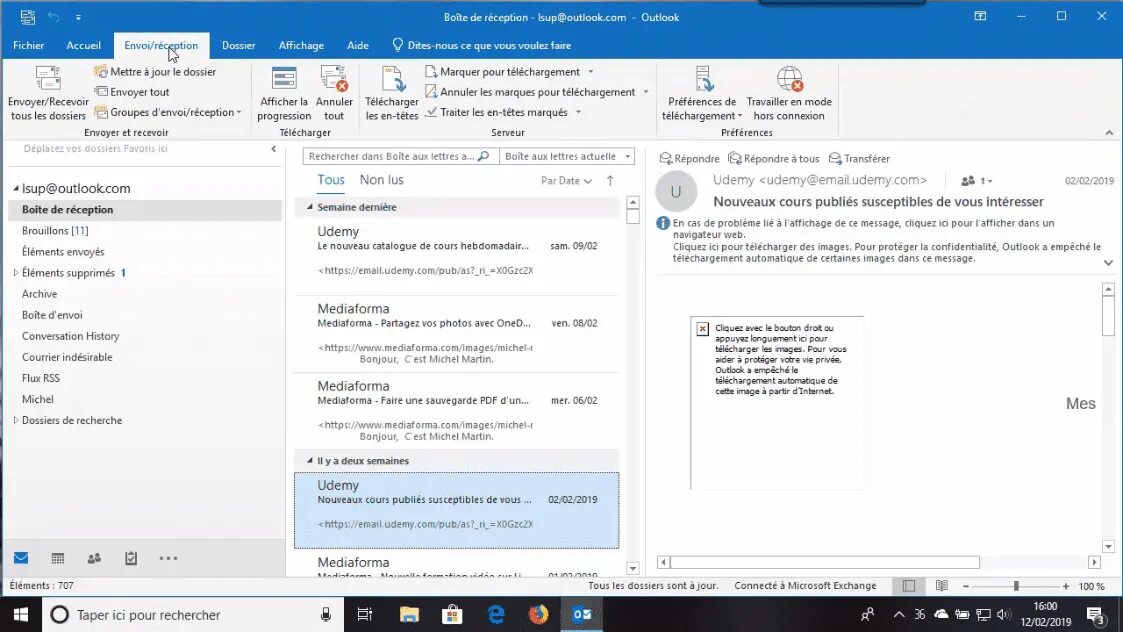This screenshot has height=632, width=1123.
Task: Open Fichier tab
Action: [29, 45]
